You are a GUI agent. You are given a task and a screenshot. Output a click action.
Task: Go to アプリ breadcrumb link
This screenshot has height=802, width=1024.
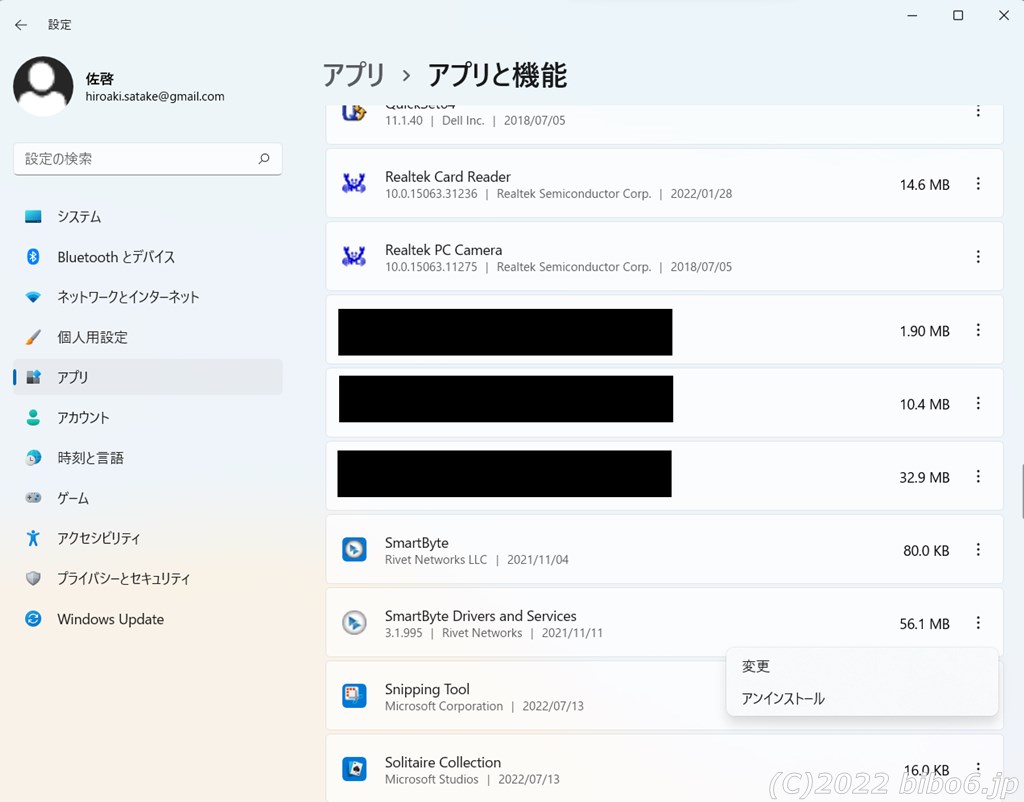click(x=353, y=75)
